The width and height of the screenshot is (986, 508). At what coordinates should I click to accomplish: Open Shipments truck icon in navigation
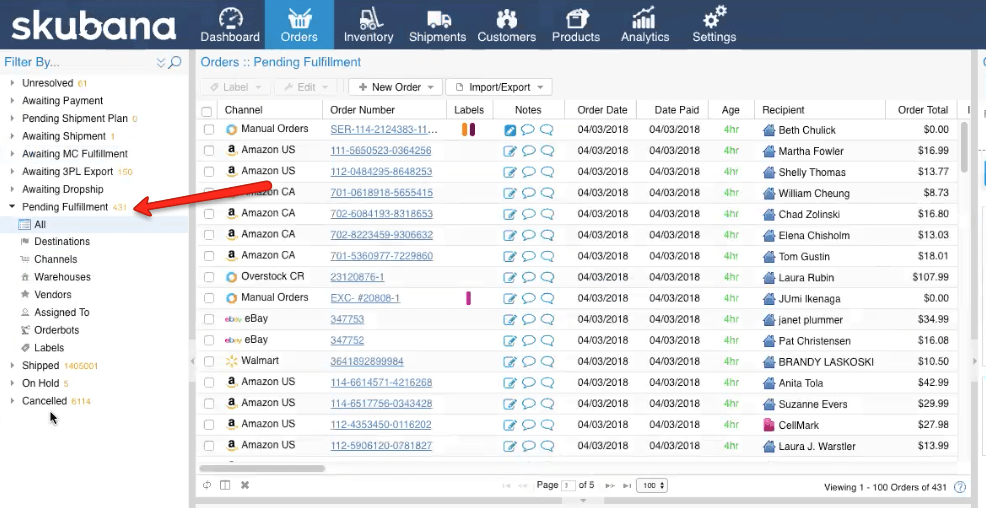click(438, 19)
